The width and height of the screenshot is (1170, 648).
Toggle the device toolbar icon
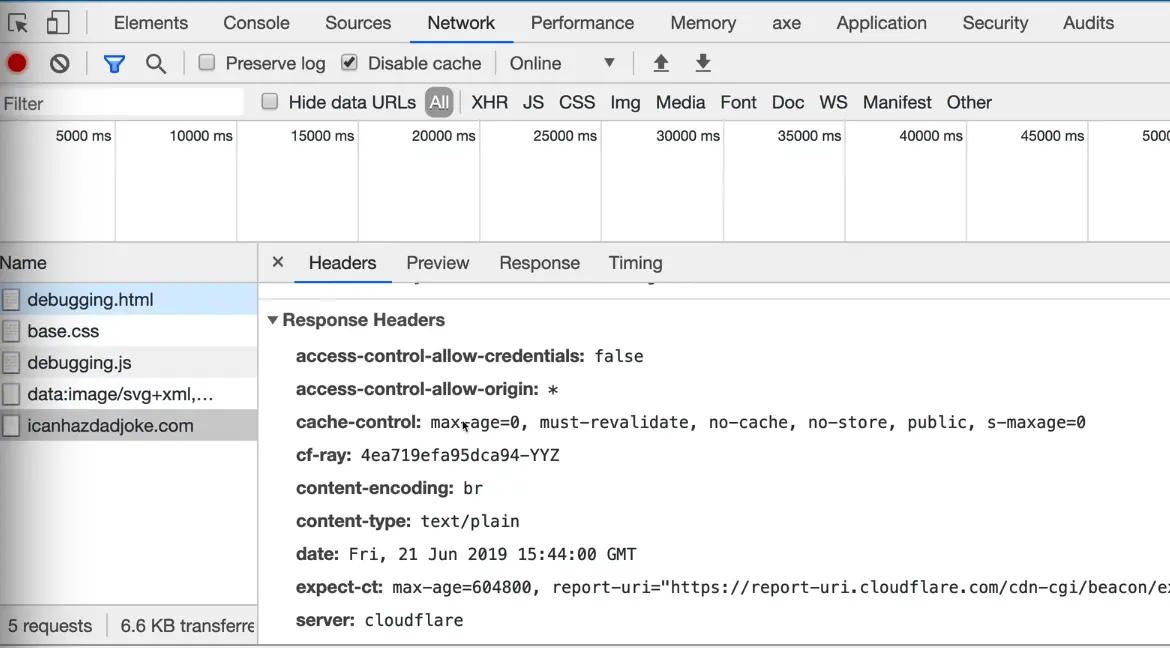tap(58, 23)
